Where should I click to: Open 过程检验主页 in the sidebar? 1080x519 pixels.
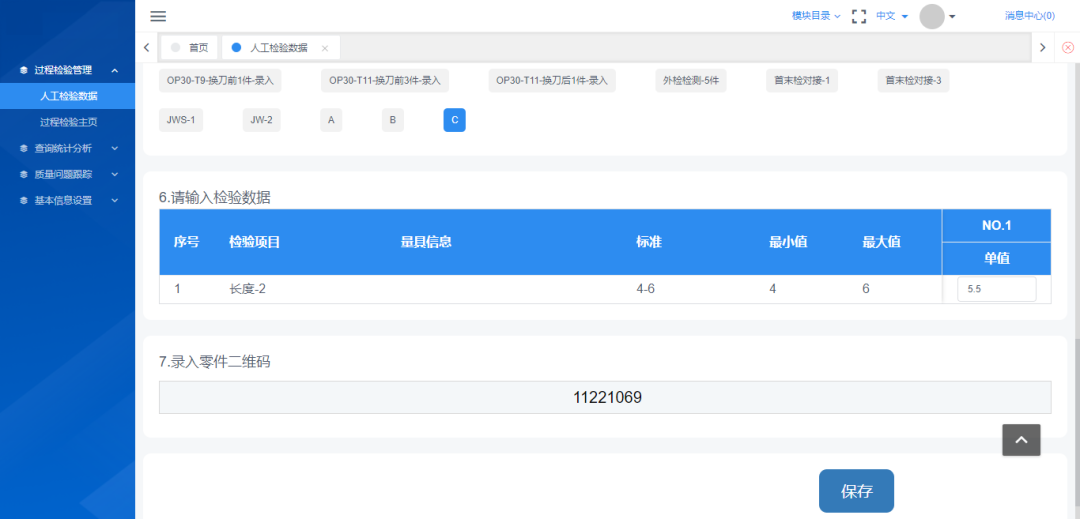click(x=68, y=122)
